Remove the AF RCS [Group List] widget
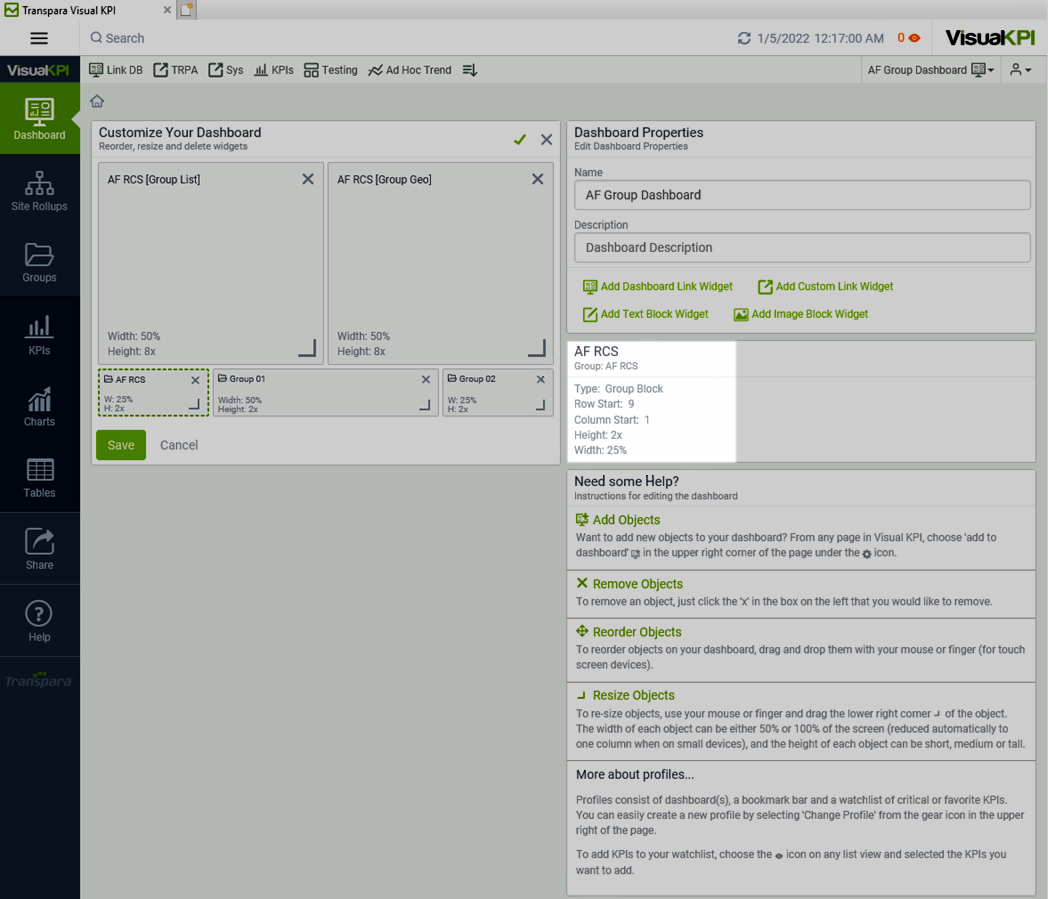1048x899 pixels. [x=308, y=179]
